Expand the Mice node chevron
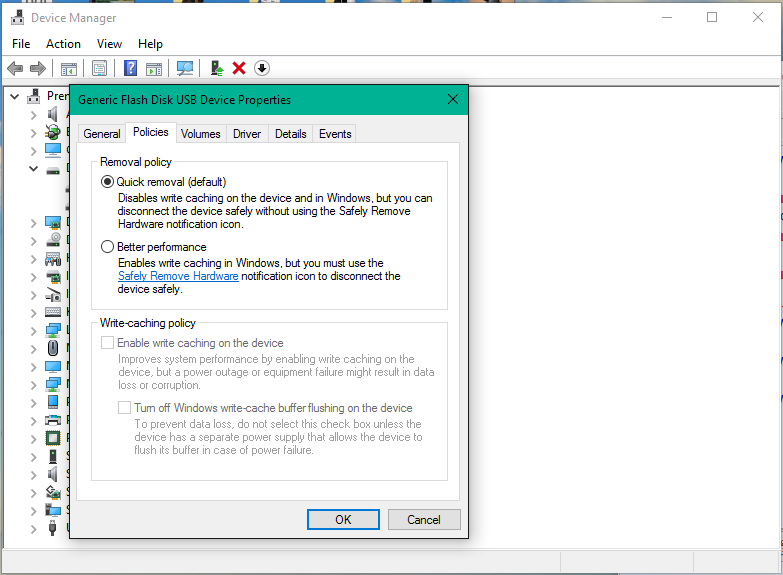Screen dimensions: 783x575 click(x=33, y=349)
